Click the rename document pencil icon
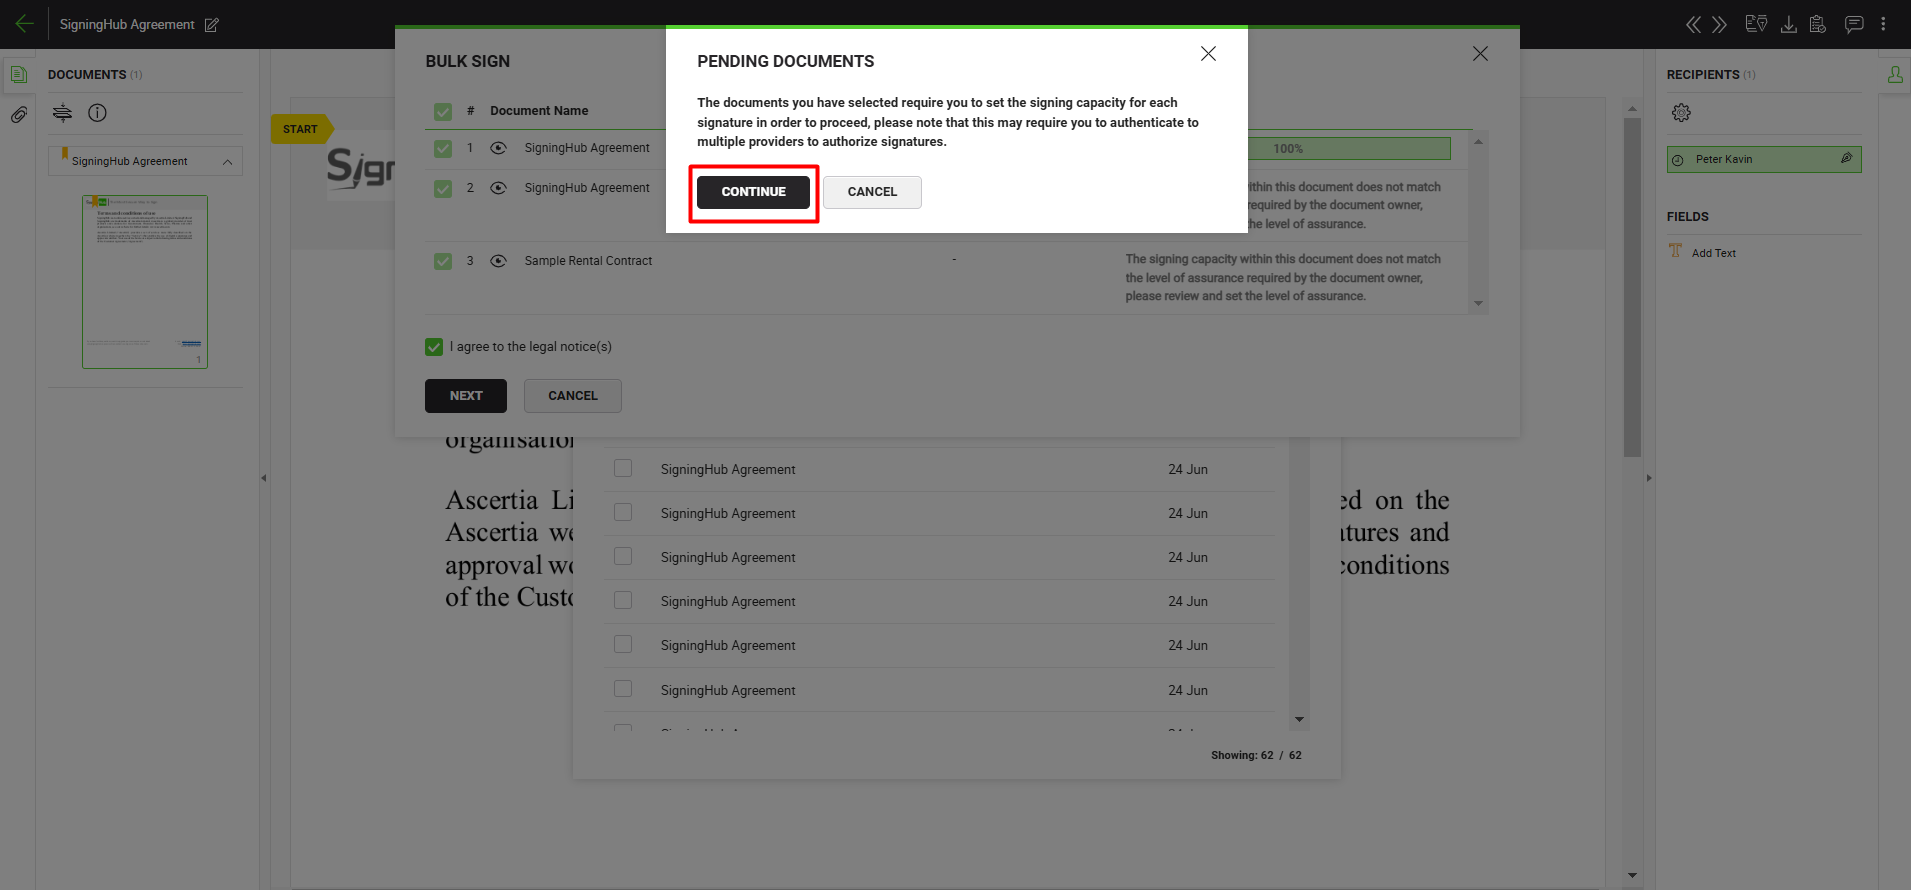The height and width of the screenshot is (890, 1911). (x=212, y=25)
